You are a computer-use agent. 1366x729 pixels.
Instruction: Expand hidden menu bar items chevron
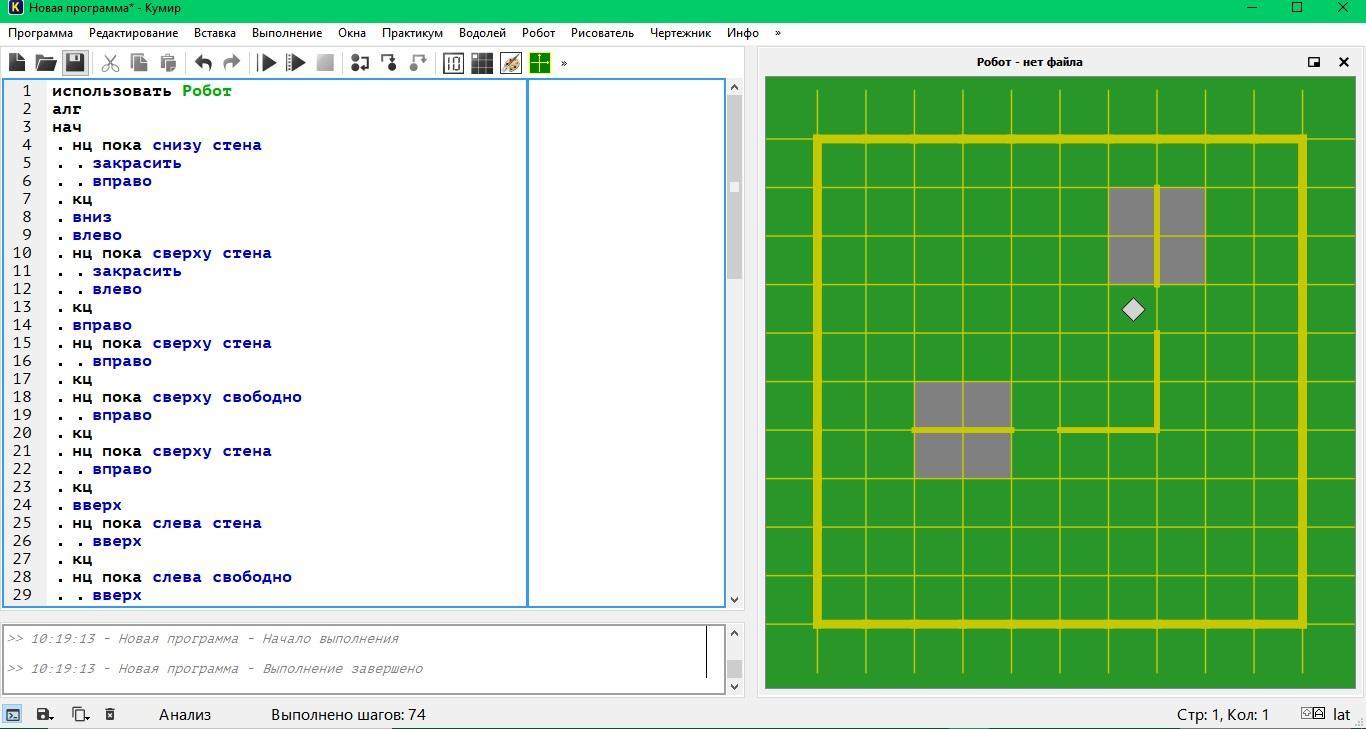778,33
